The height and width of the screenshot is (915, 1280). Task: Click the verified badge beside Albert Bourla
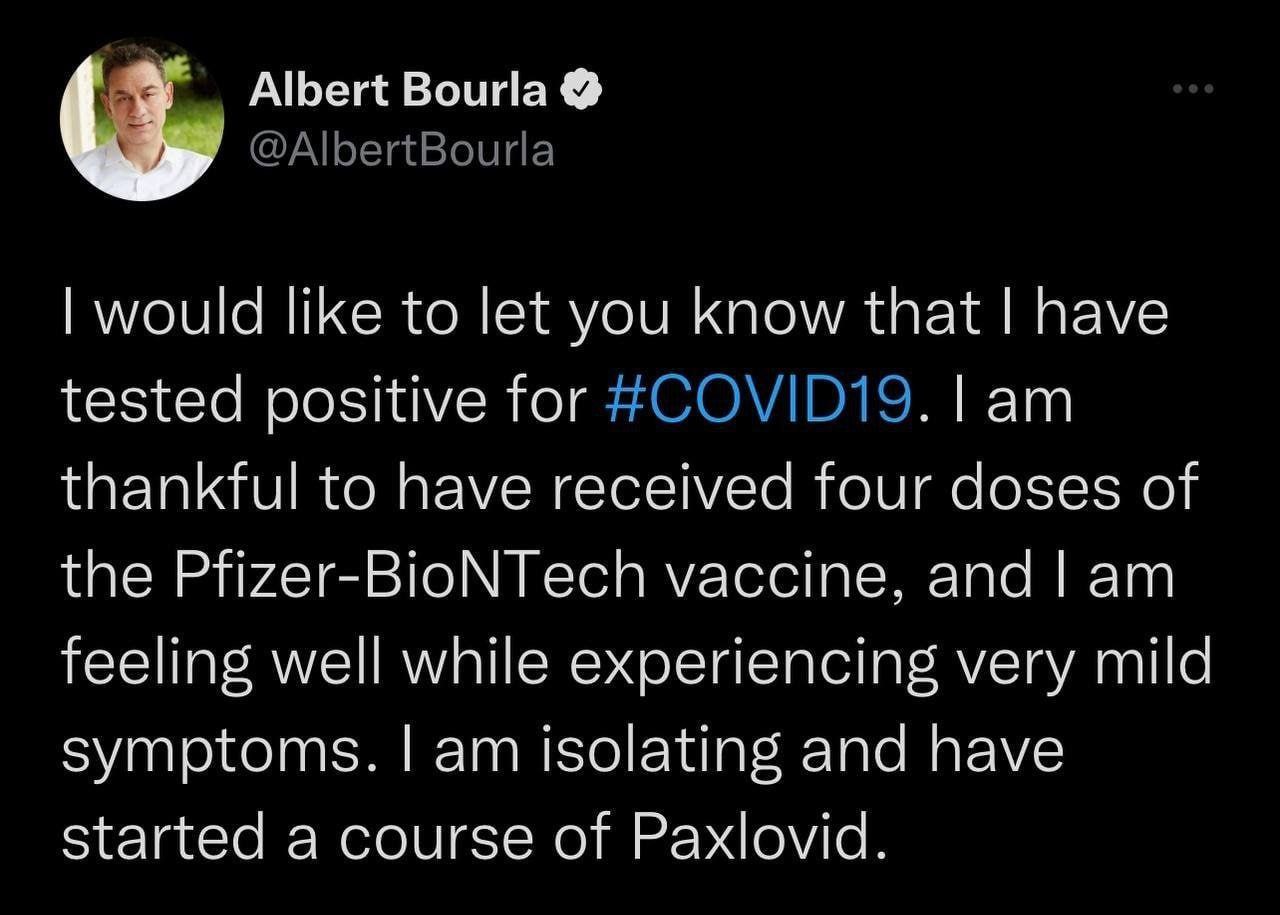[x=579, y=92]
